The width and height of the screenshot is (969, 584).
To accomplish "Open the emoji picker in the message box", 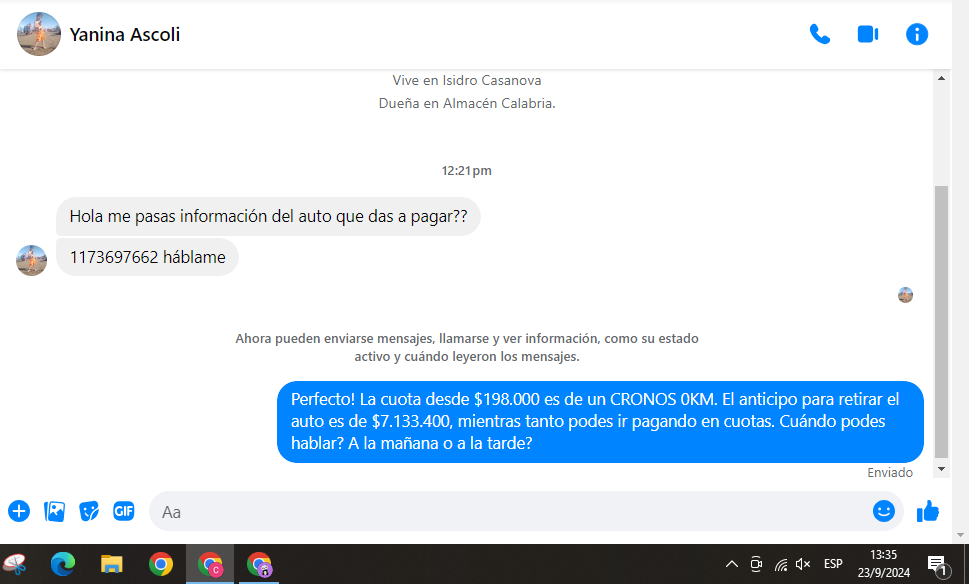I will point(883,511).
